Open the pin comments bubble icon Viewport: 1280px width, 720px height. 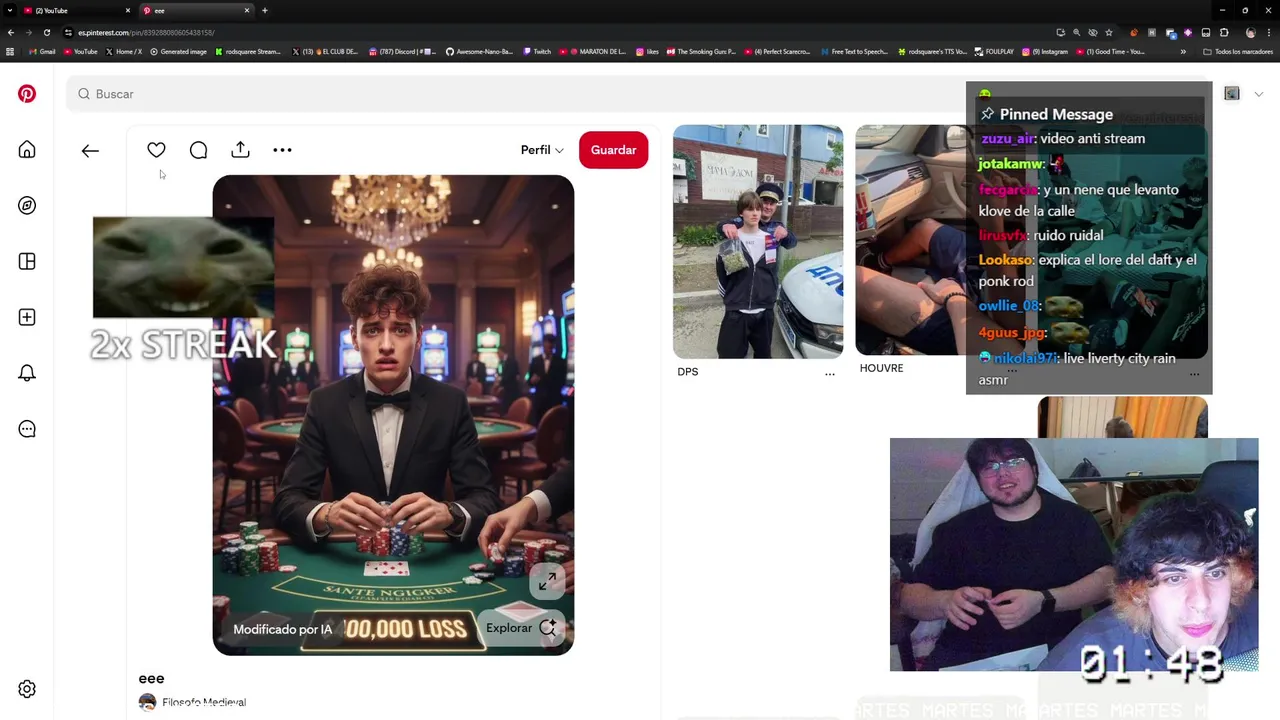(x=198, y=150)
